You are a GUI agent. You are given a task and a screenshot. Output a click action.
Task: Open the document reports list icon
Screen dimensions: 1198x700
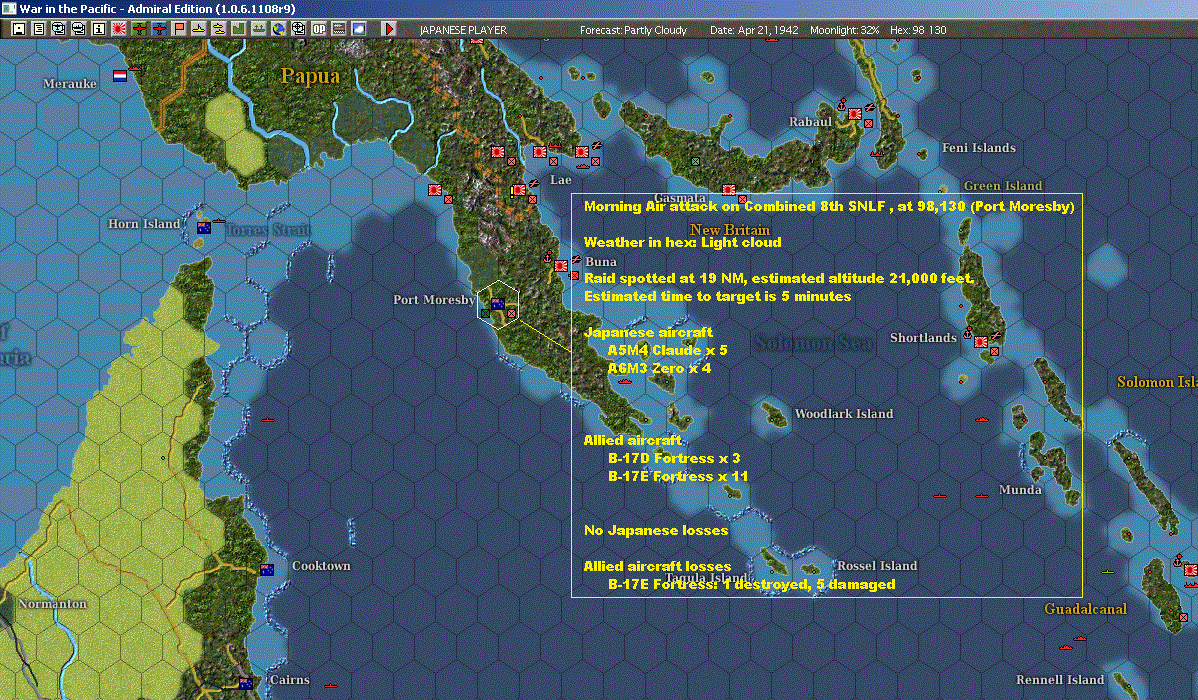pyautogui.click(x=39, y=29)
